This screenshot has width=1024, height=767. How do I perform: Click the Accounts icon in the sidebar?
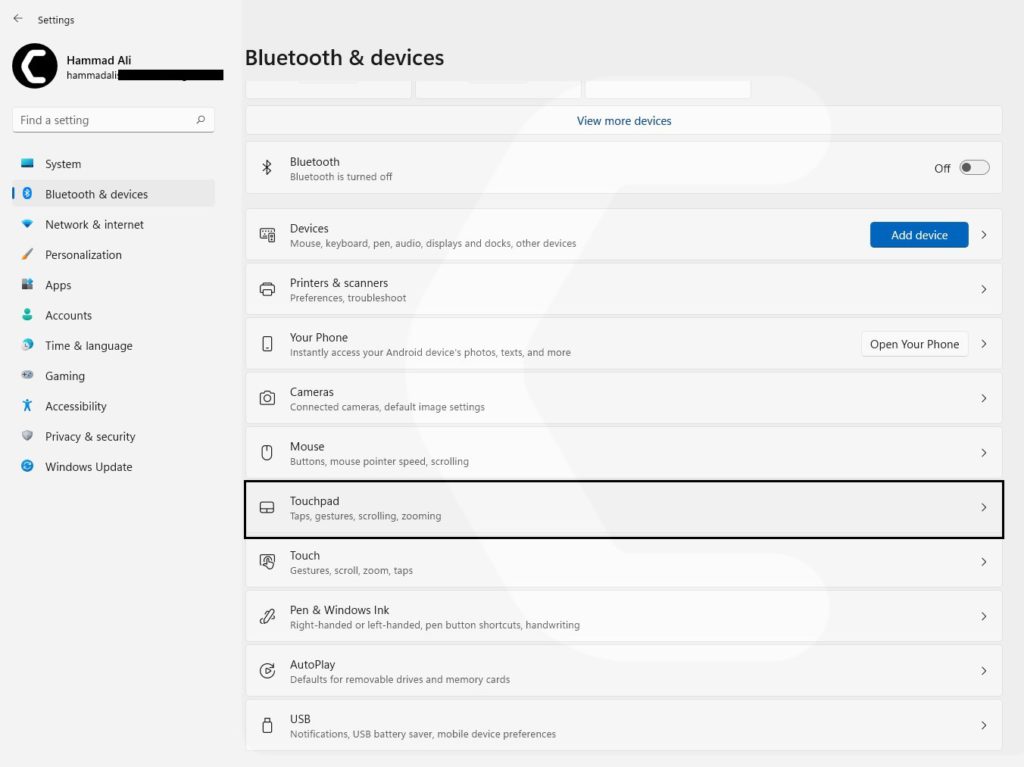pyautogui.click(x=26, y=315)
